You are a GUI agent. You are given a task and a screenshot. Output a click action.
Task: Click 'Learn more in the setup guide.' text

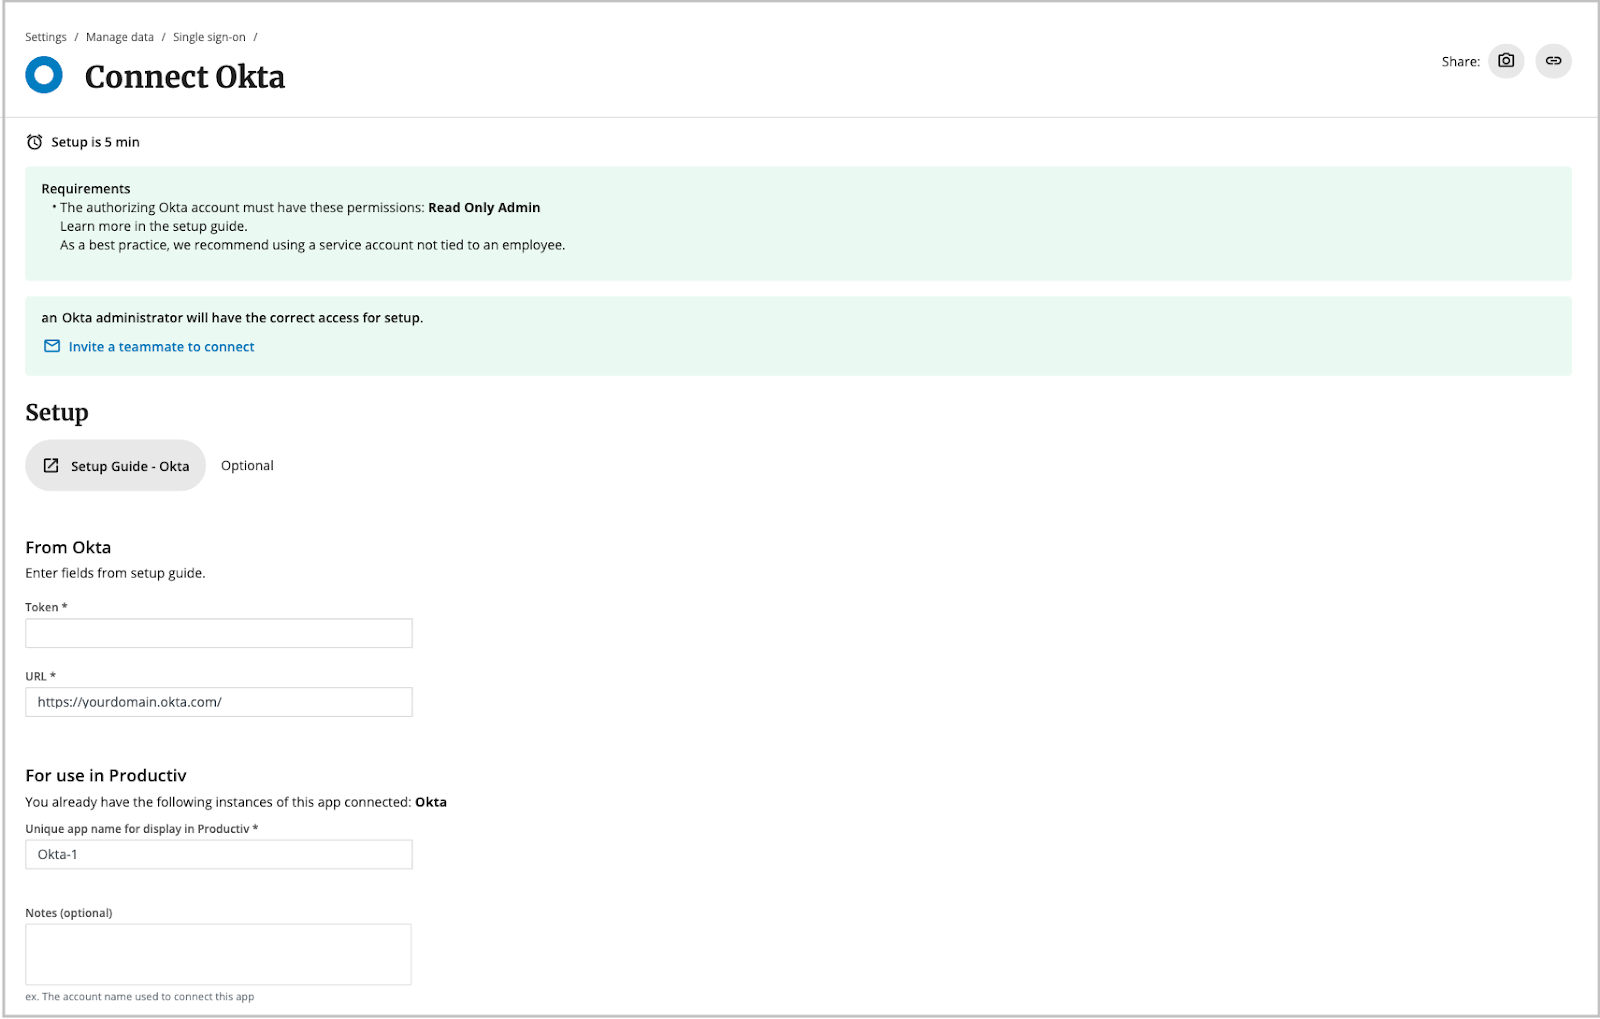pyautogui.click(x=154, y=227)
